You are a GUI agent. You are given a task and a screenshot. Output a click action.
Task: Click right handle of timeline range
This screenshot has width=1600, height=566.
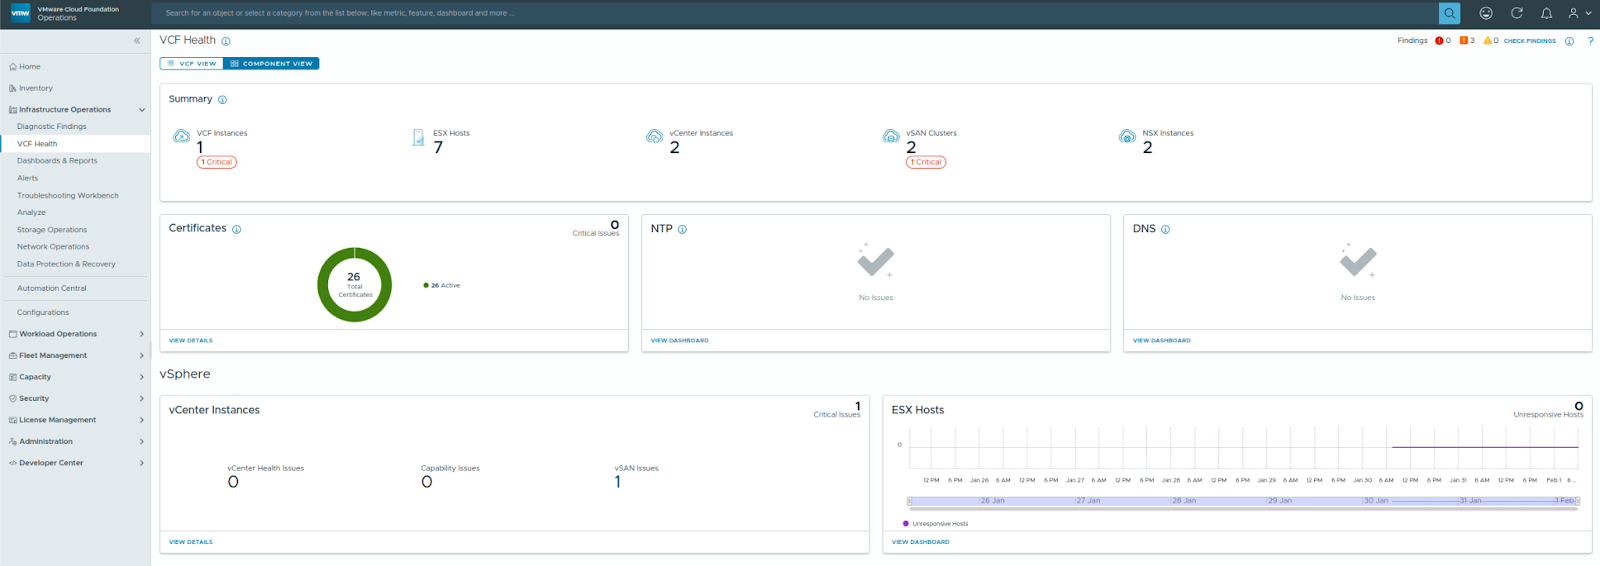click(x=1577, y=500)
